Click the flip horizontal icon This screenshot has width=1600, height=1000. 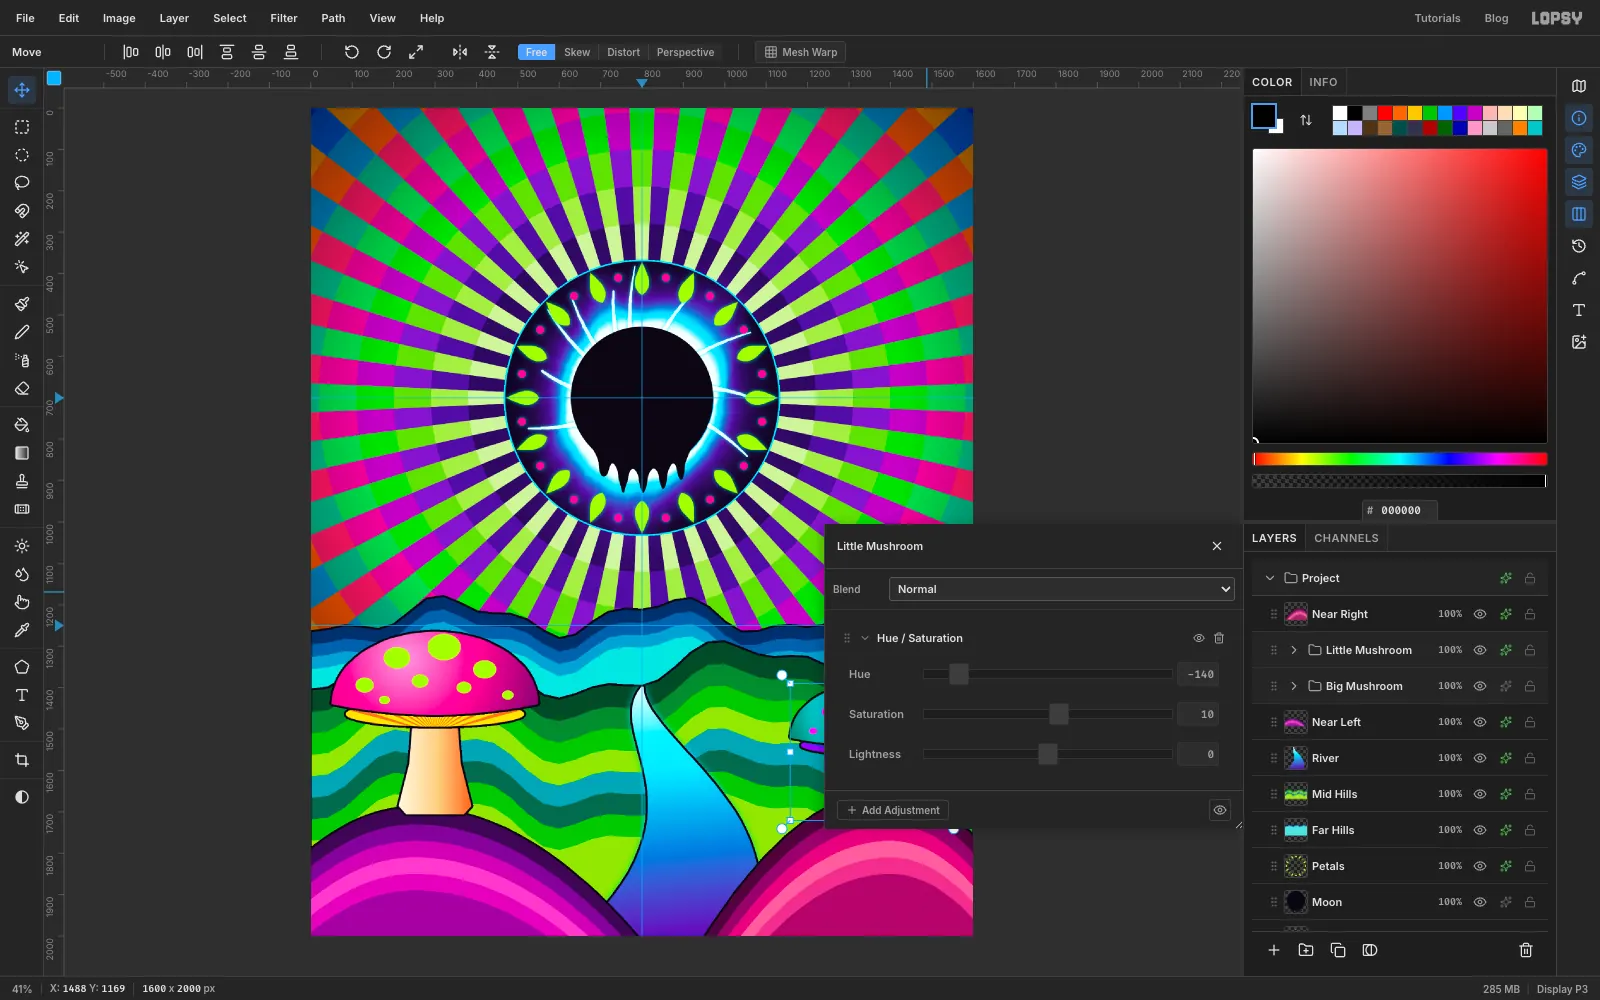[460, 52]
